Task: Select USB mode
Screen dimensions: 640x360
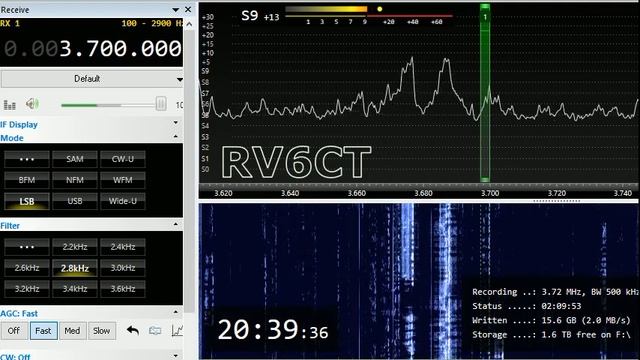Action: click(75, 201)
